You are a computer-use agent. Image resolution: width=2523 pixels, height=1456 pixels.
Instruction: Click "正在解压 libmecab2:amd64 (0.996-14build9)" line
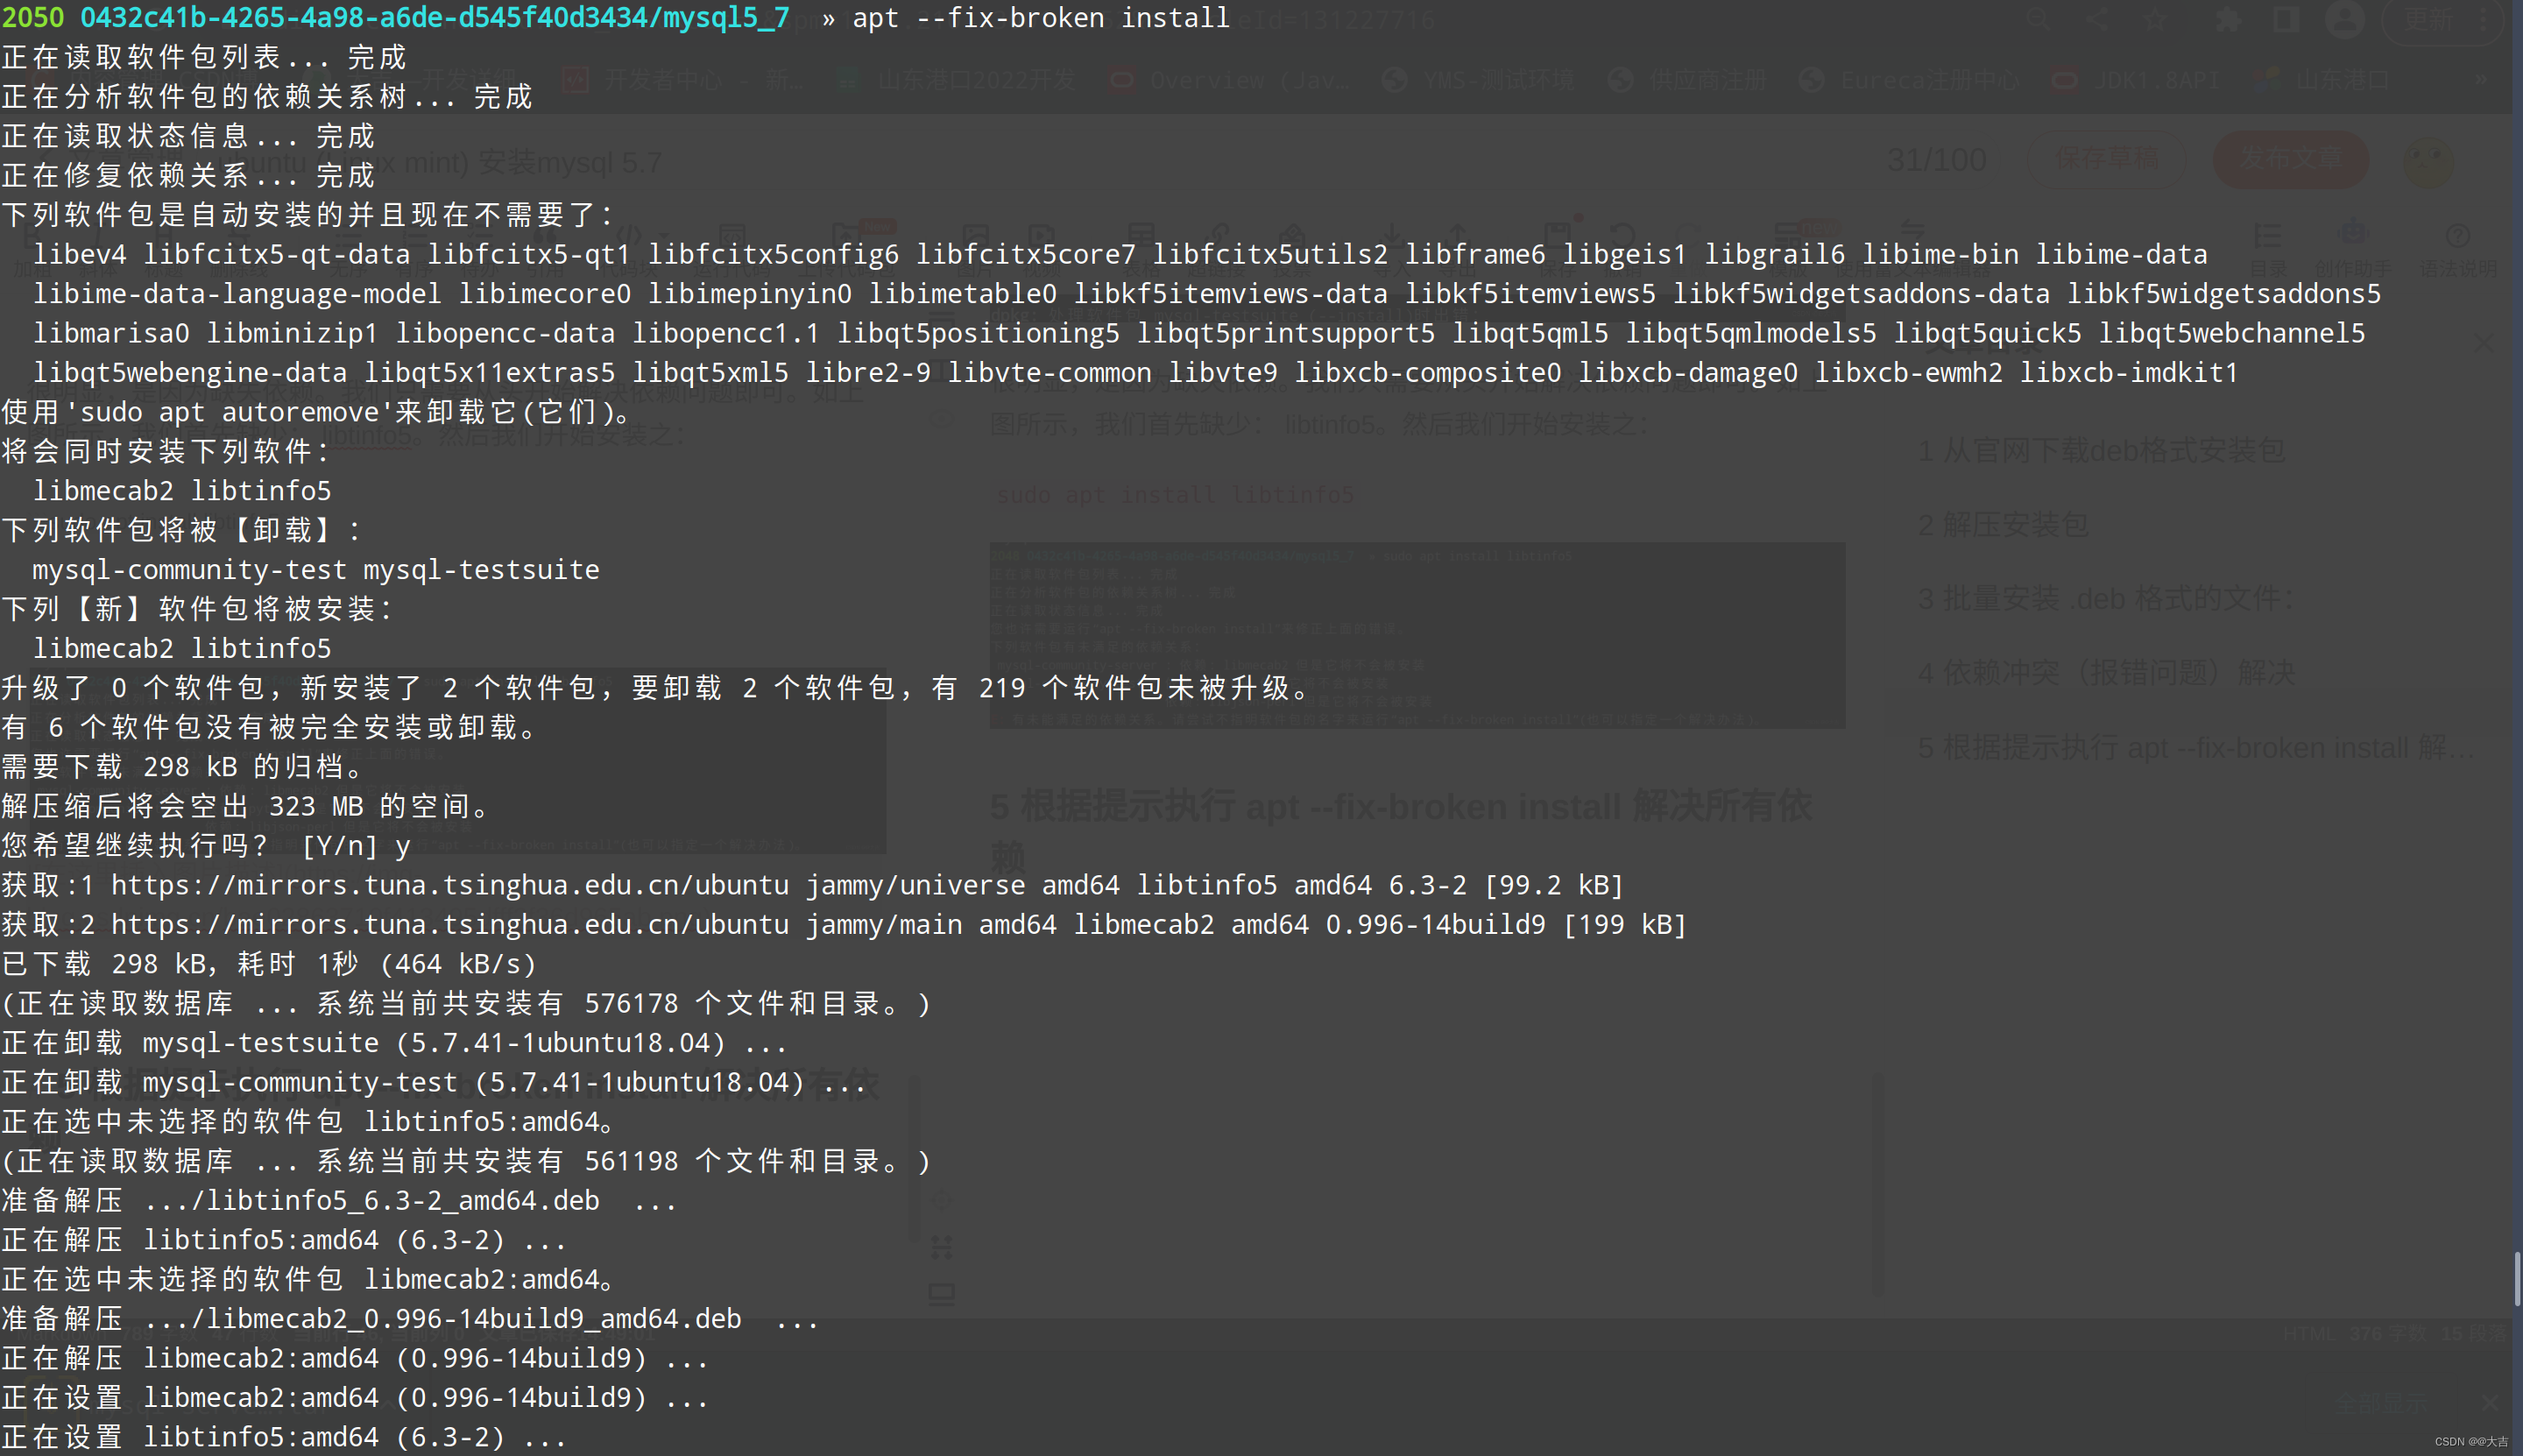pyautogui.click(x=355, y=1358)
